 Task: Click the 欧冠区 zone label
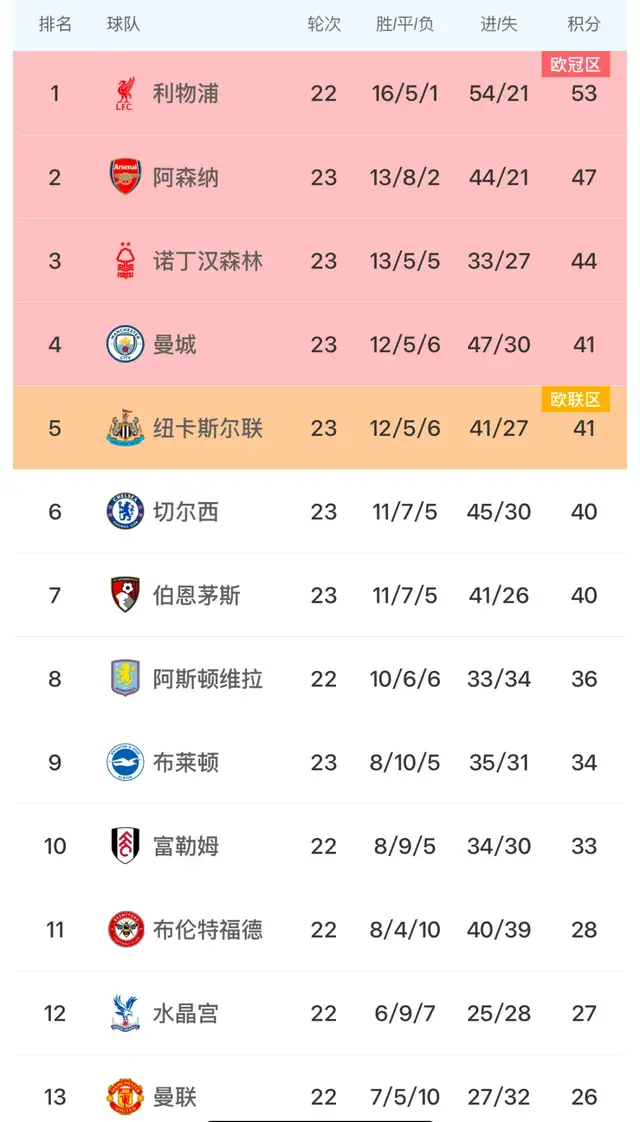click(575, 65)
